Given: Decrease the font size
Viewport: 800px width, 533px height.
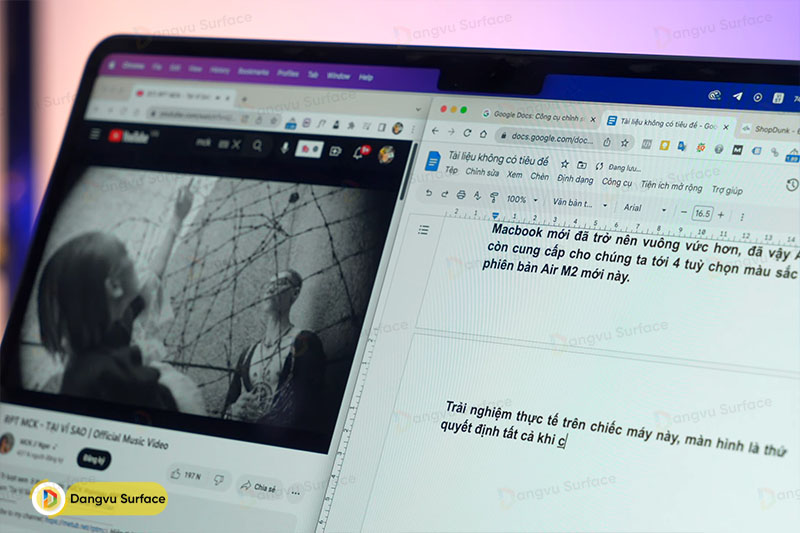Looking at the screenshot, I should point(684,212).
